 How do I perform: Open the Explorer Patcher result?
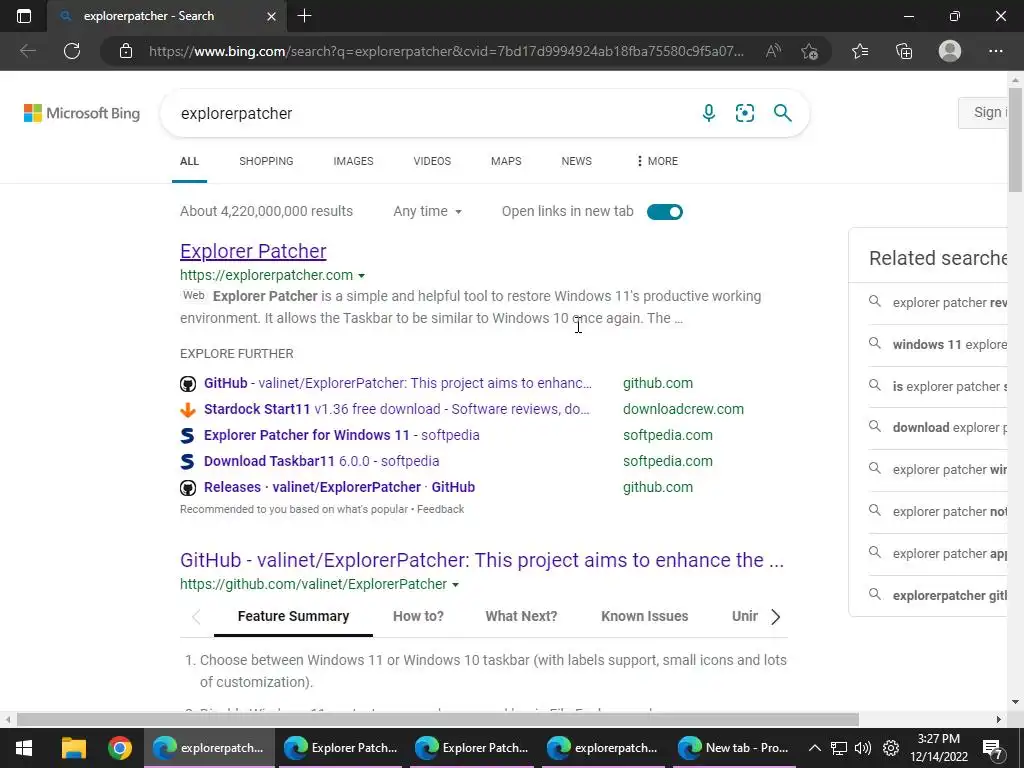tap(253, 251)
